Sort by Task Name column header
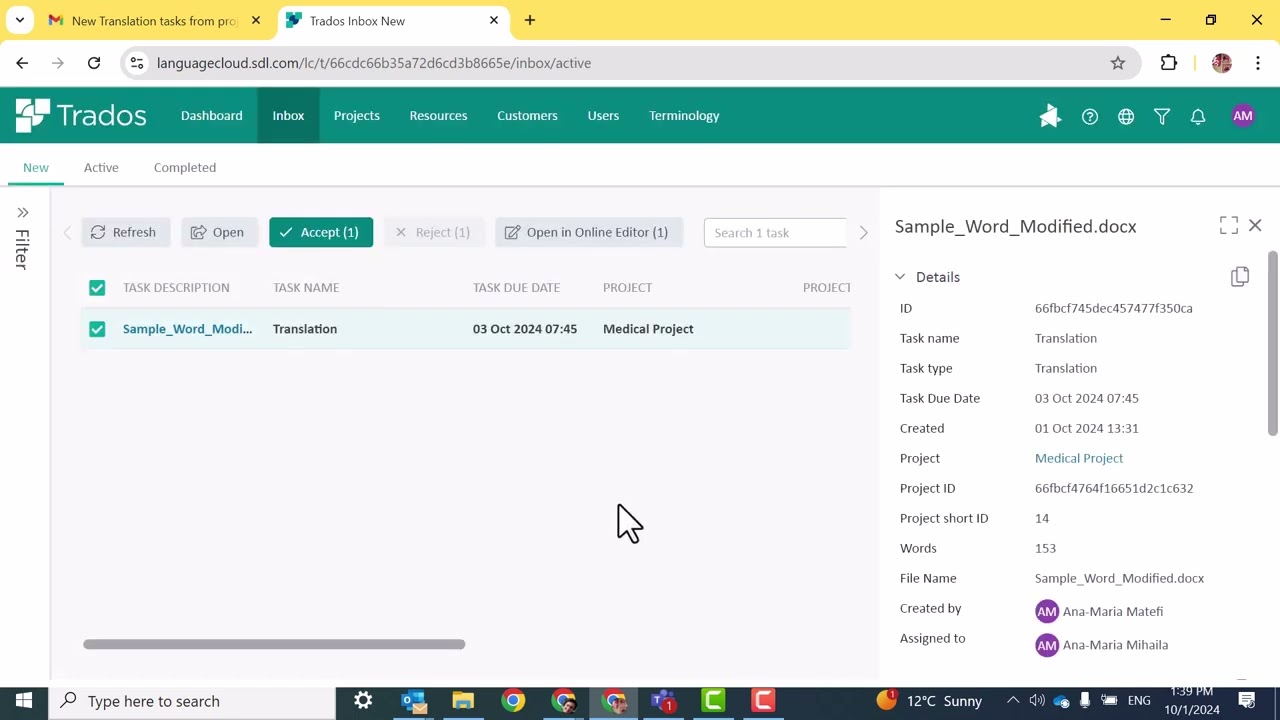This screenshot has height=720, width=1280. coord(306,288)
